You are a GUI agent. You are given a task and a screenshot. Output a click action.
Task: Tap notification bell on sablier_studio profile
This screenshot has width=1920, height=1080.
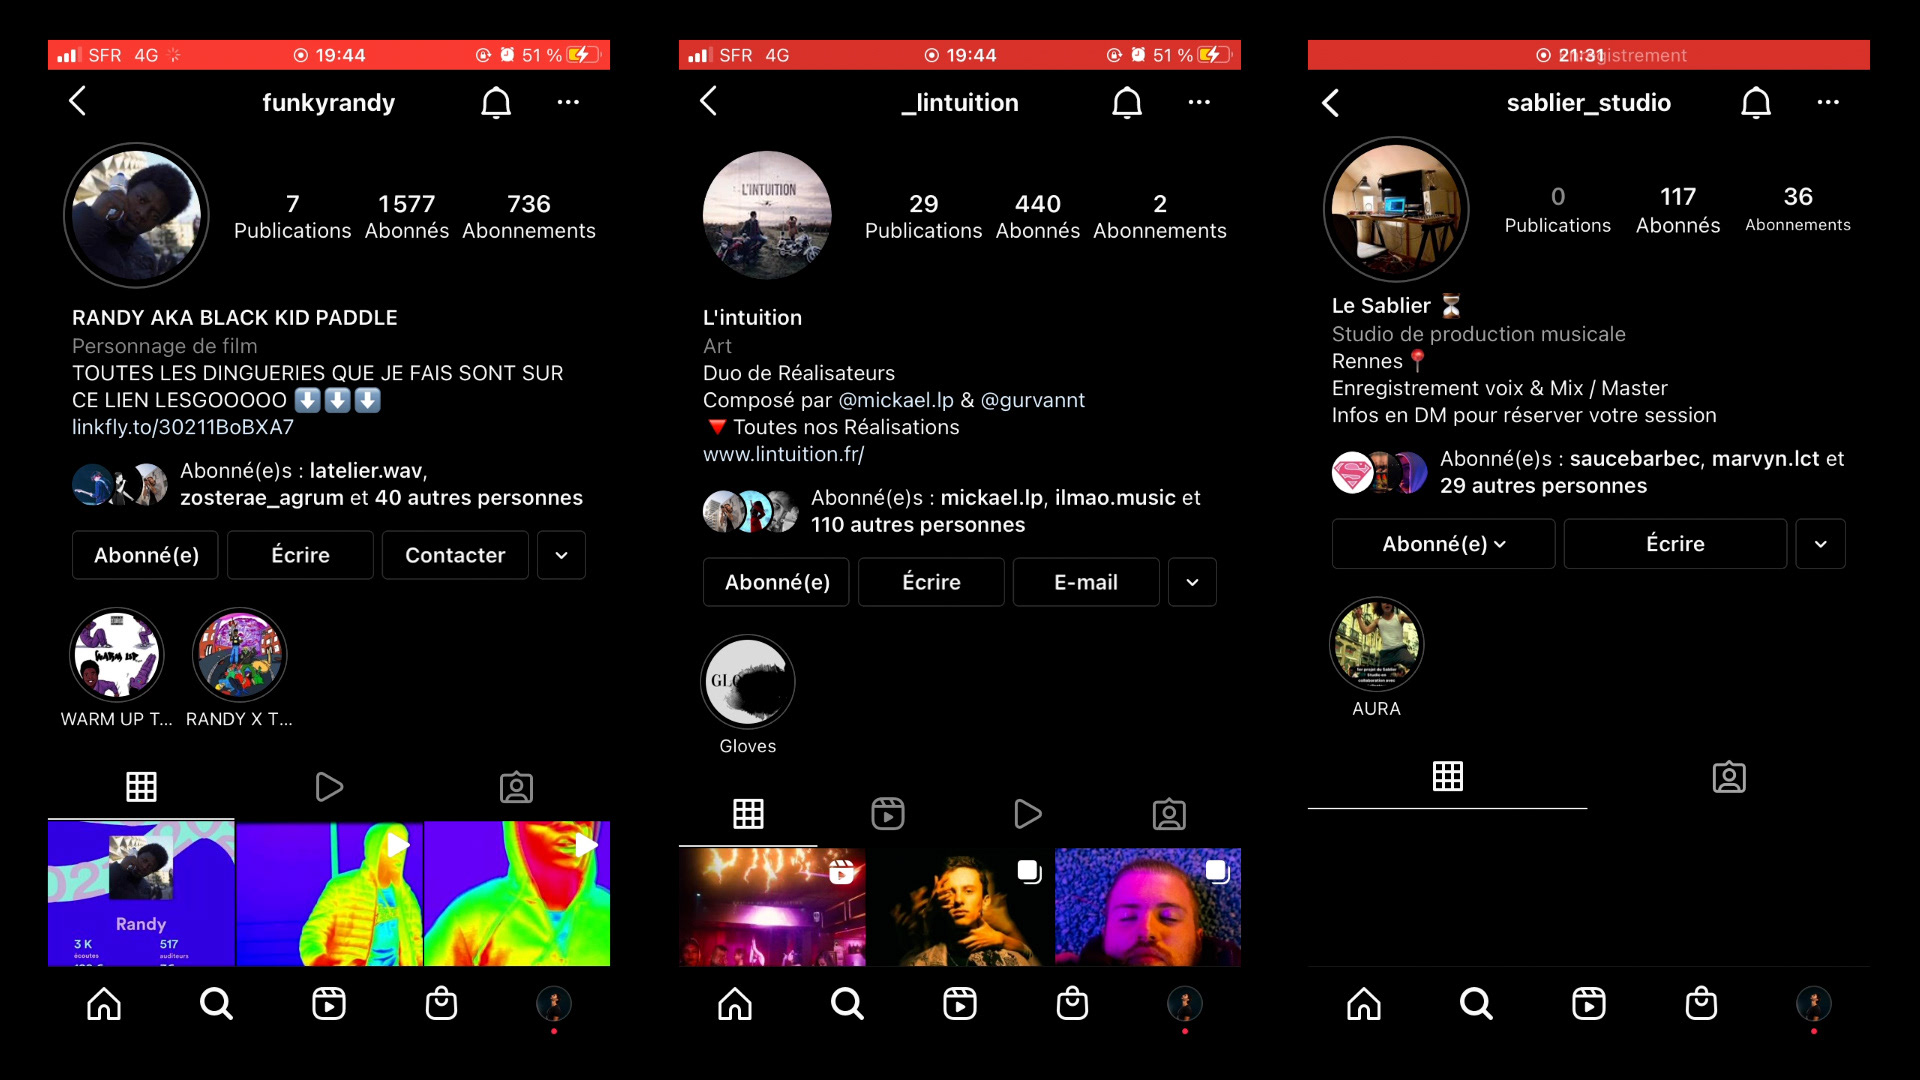[x=1756, y=102]
